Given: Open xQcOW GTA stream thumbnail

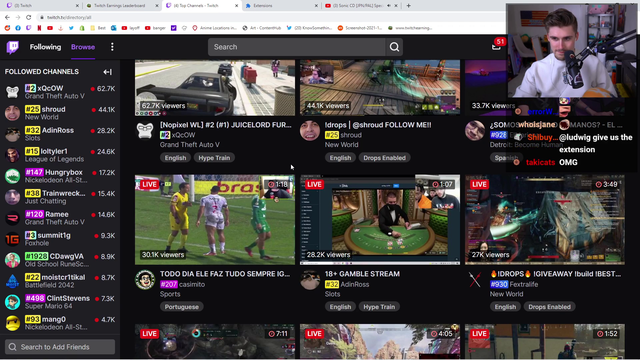Looking at the screenshot, I should [x=215, y=88].
